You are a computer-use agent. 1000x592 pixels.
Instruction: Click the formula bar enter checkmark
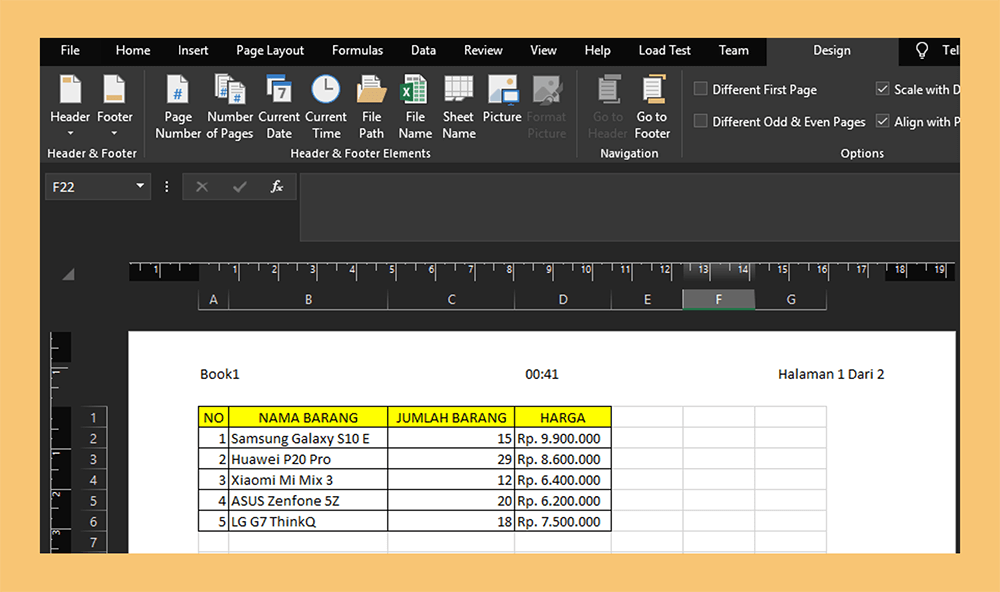(x=240, y=187)
